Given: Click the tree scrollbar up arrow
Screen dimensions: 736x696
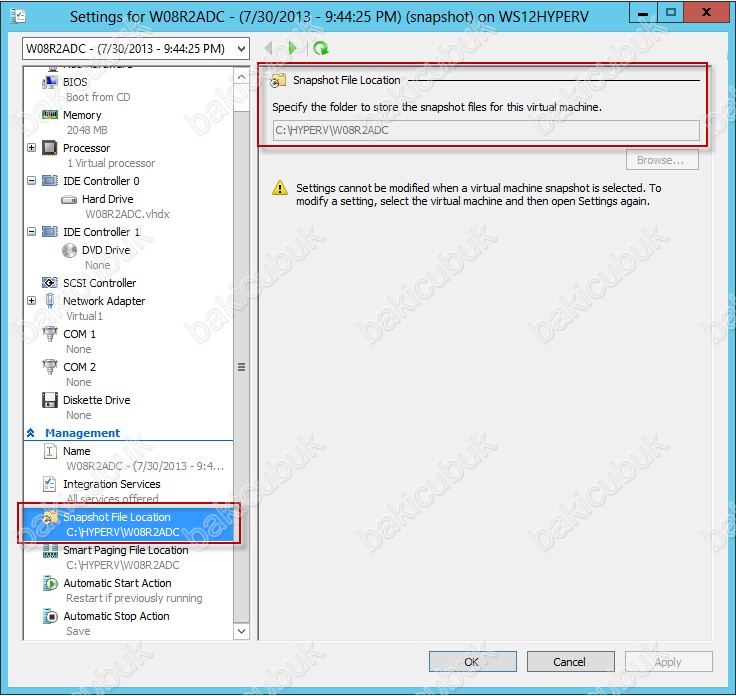Looking at the screenshot, I should 241,77.
